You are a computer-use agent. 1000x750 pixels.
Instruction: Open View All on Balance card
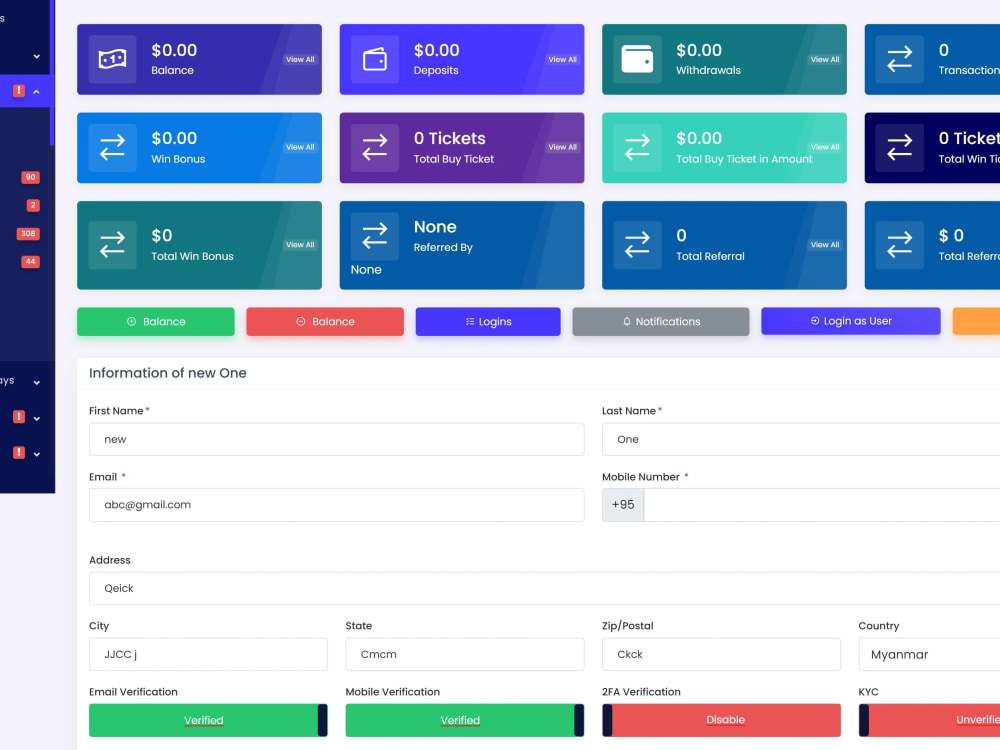tap(300, 59)
